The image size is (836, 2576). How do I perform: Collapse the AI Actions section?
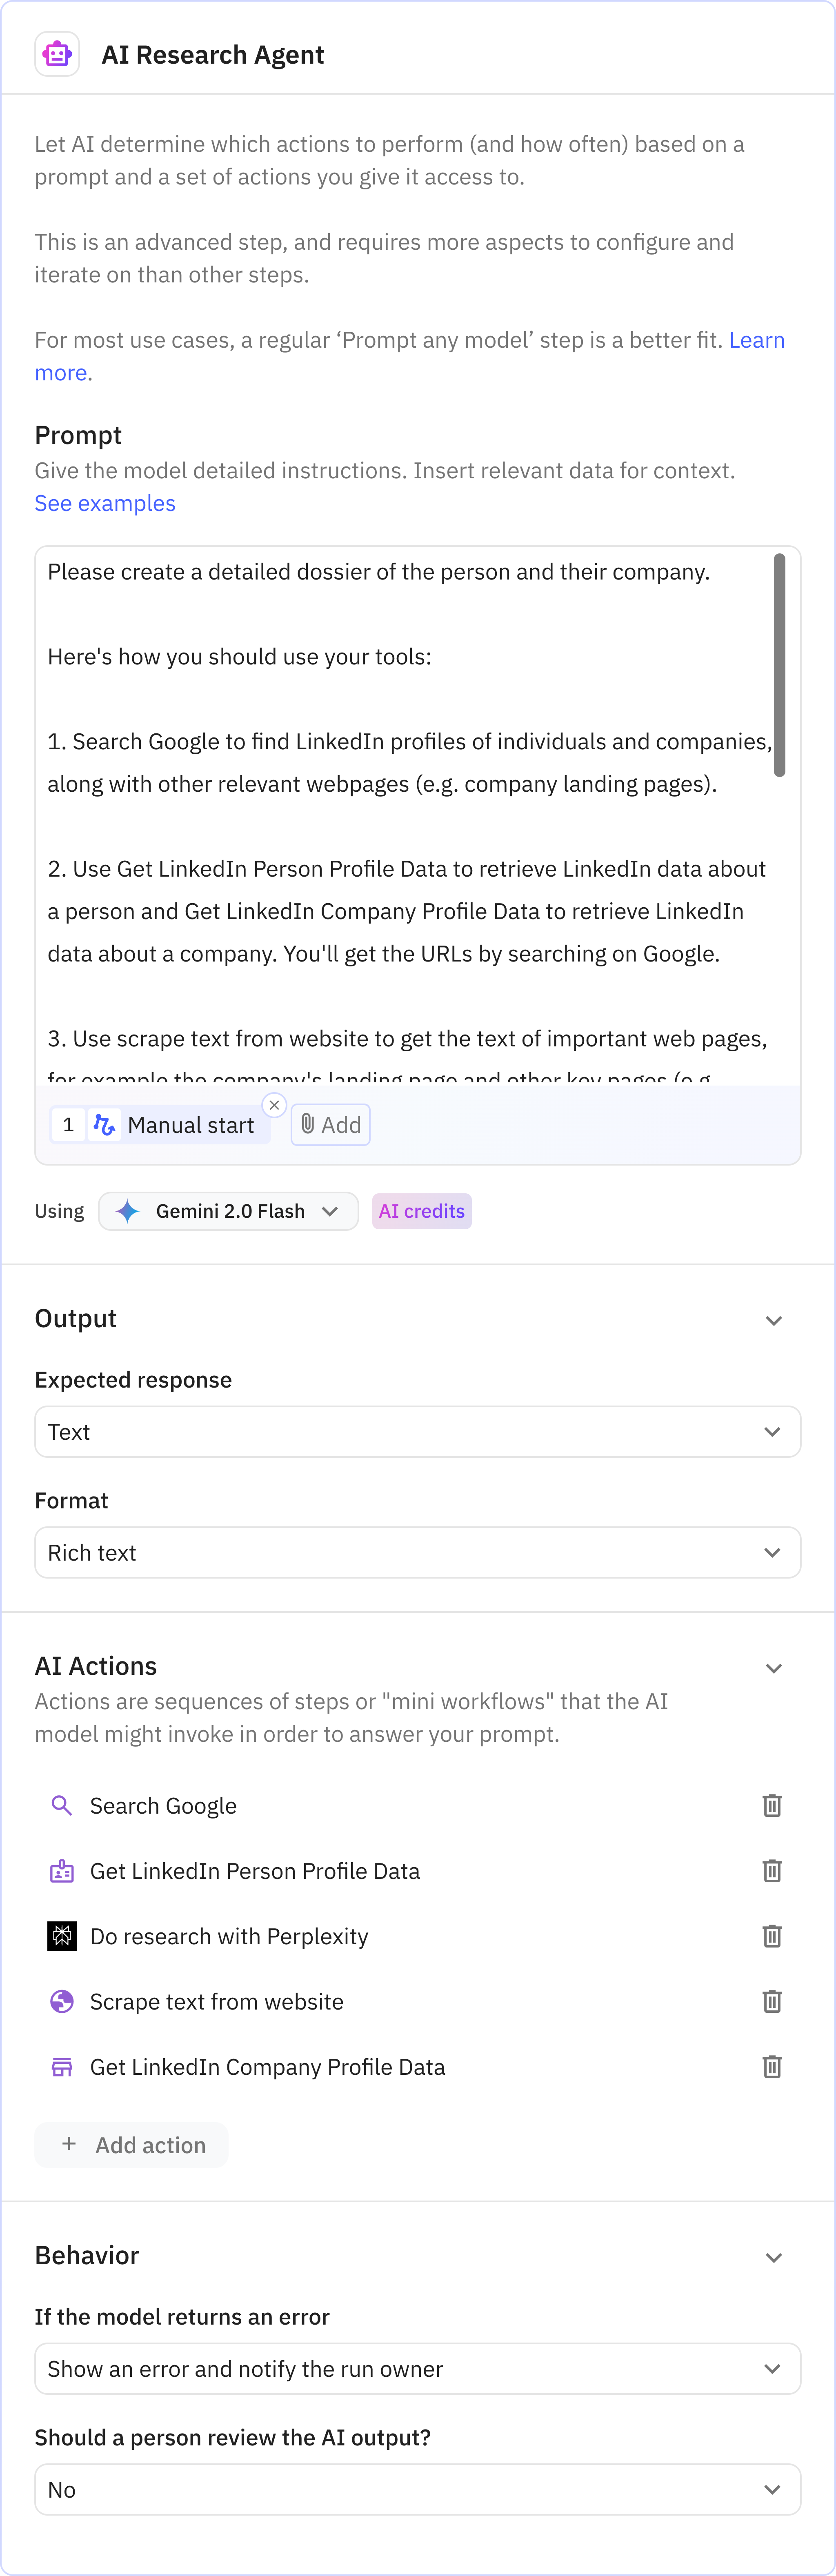pyautogui.click(x=773, y=1668)
